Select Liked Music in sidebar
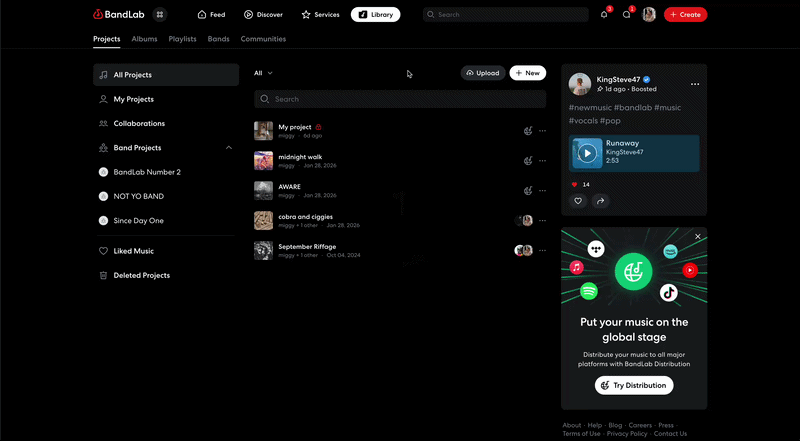 coord(133,251)
